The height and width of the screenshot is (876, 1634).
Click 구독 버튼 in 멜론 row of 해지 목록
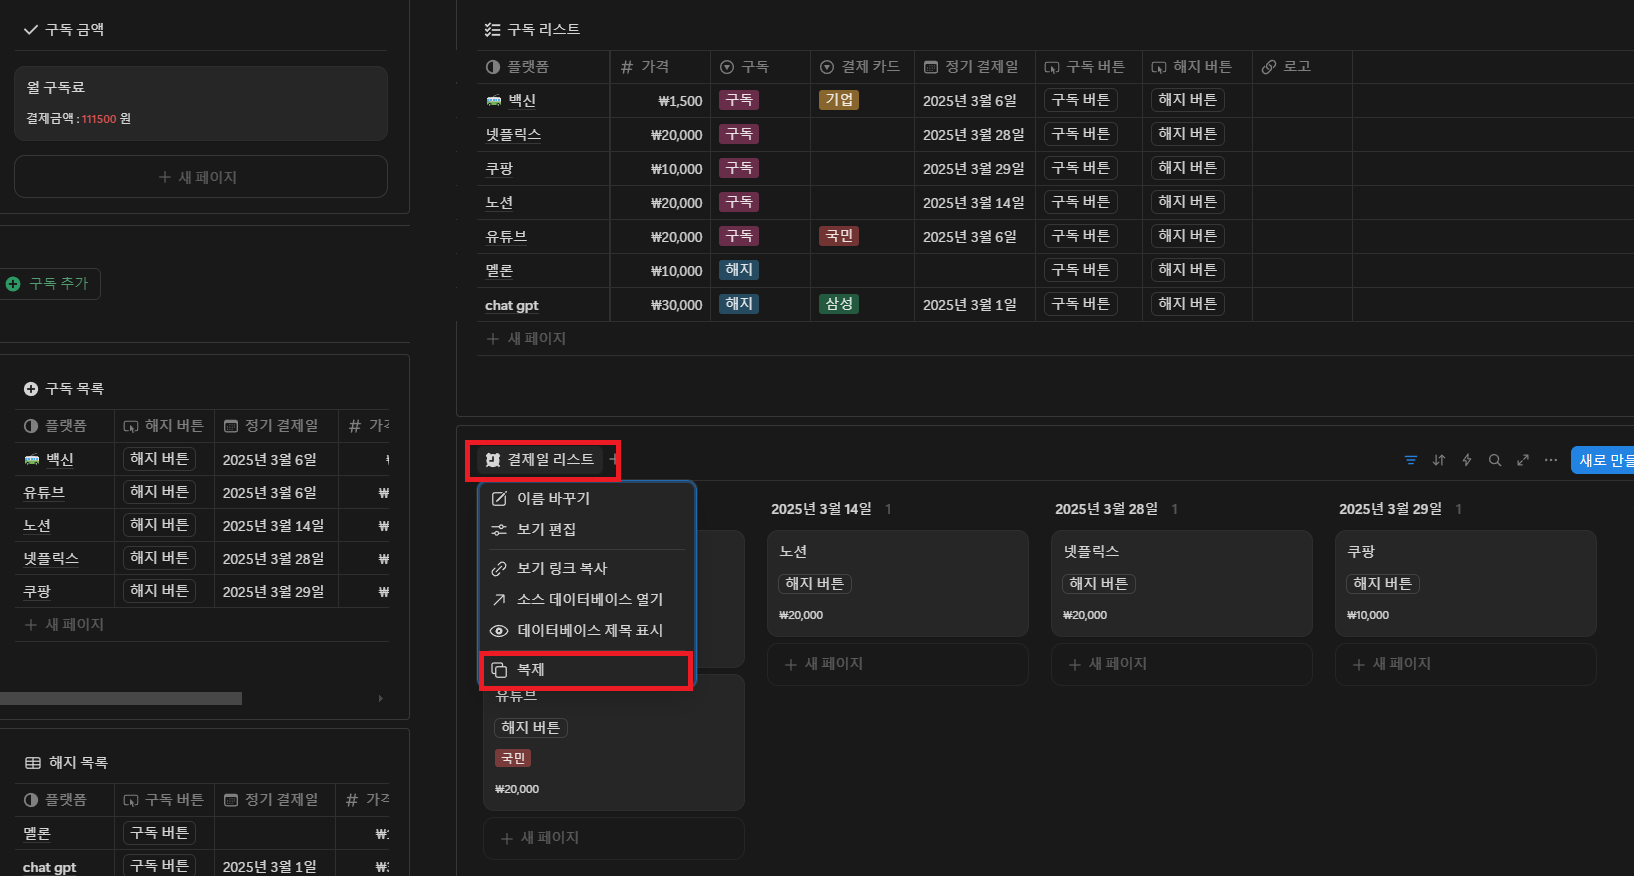(x=160, y=833)
